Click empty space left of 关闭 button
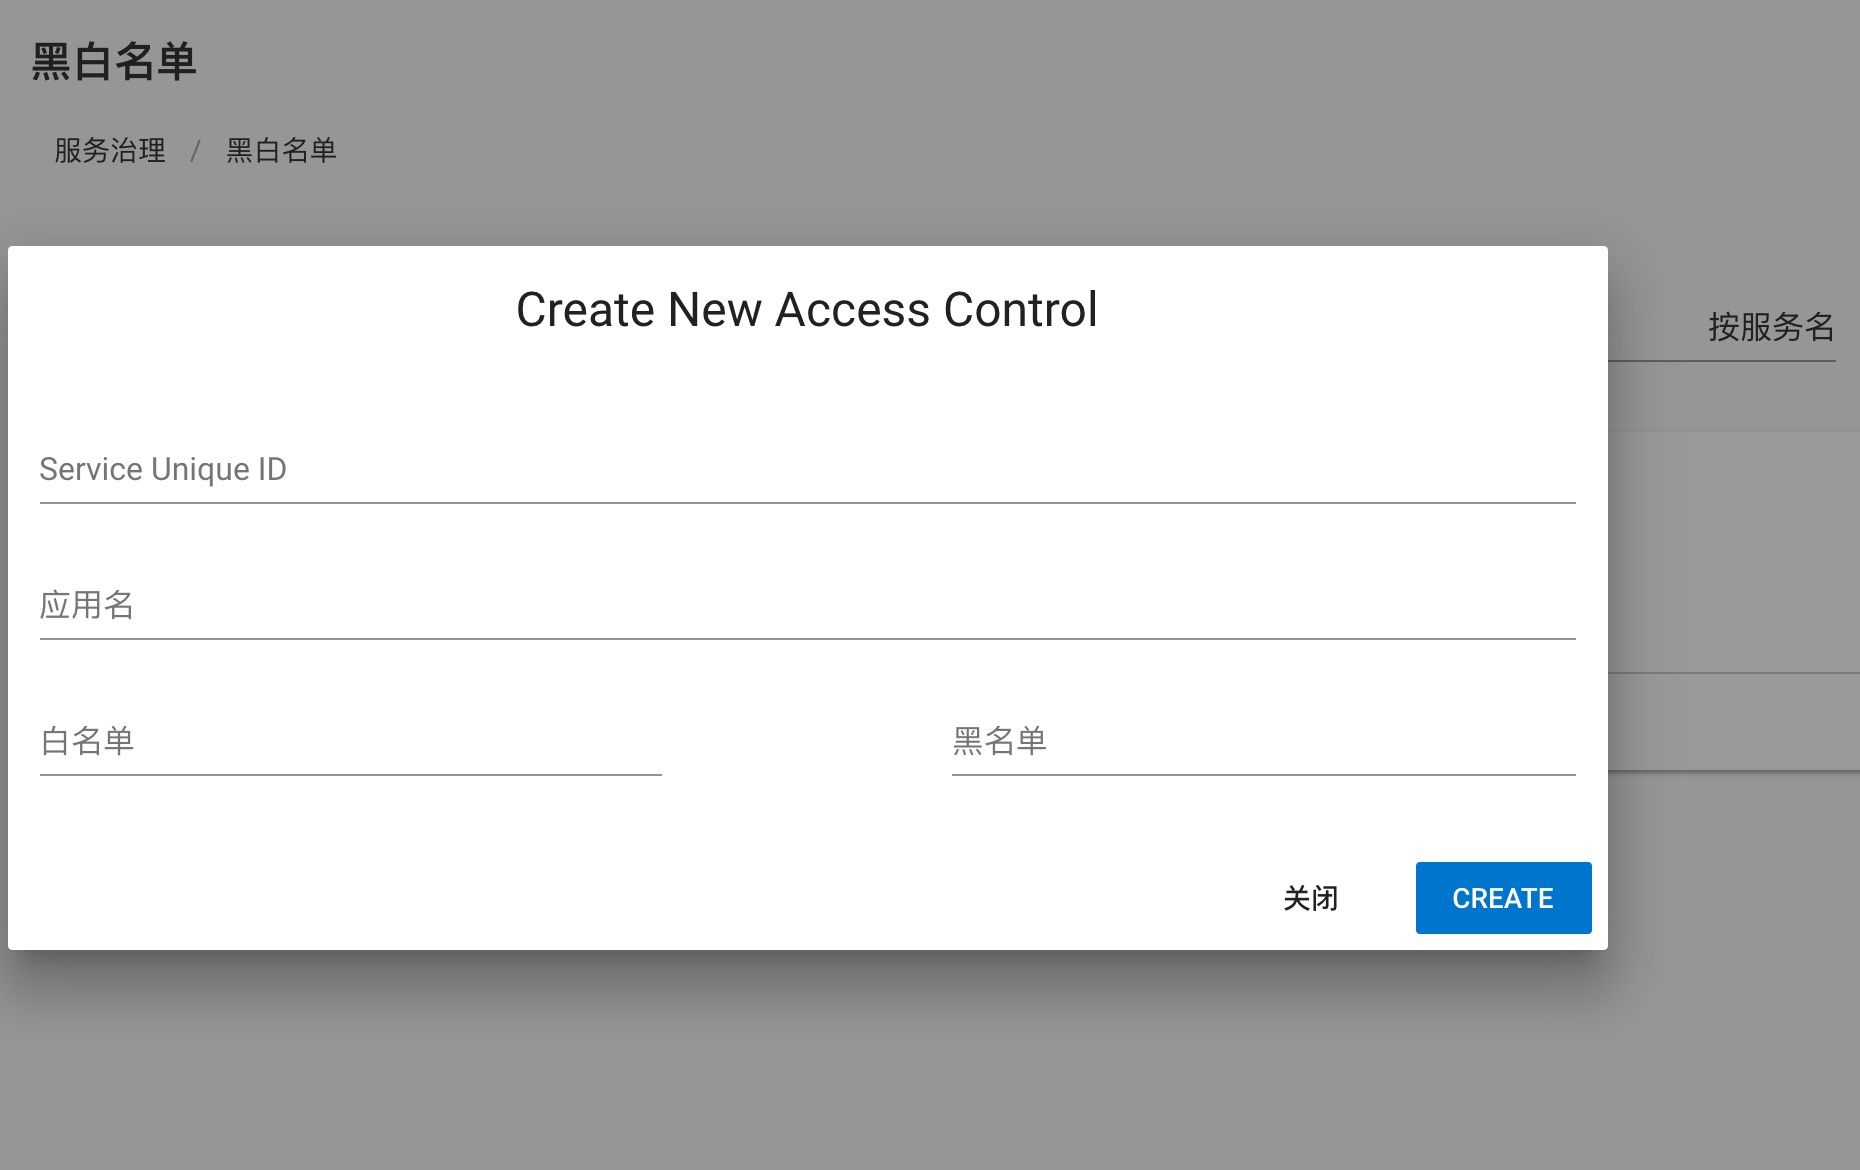 click(x=900, y=898)
